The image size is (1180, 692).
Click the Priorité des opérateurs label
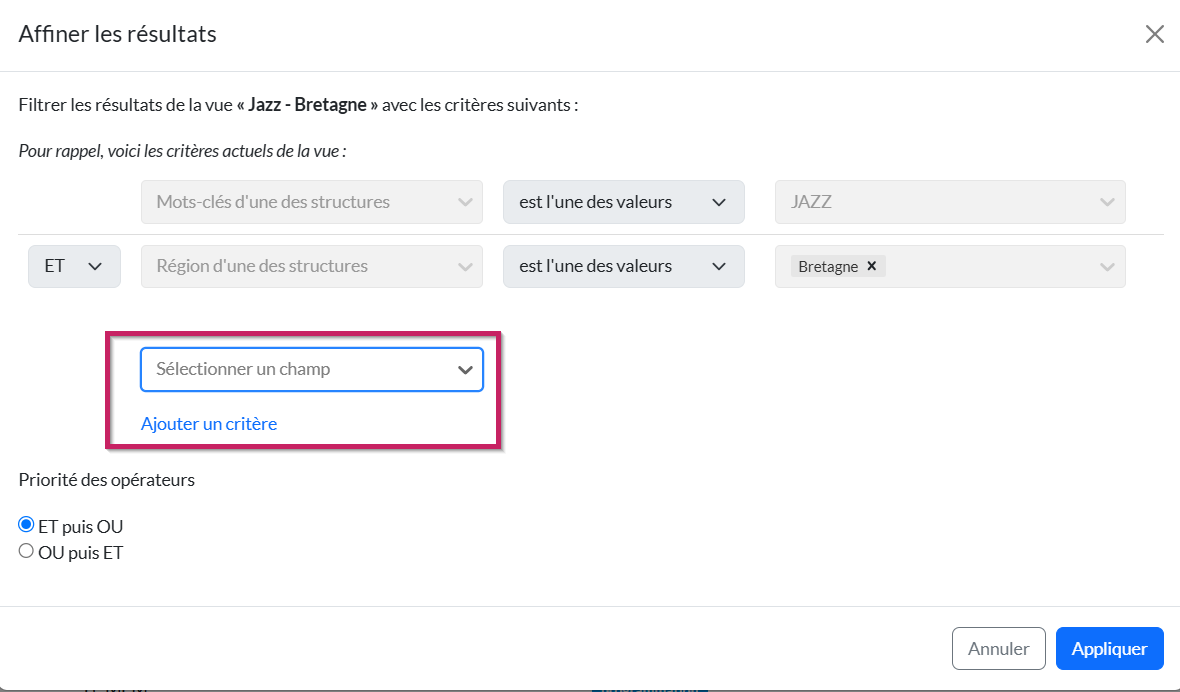107,480
